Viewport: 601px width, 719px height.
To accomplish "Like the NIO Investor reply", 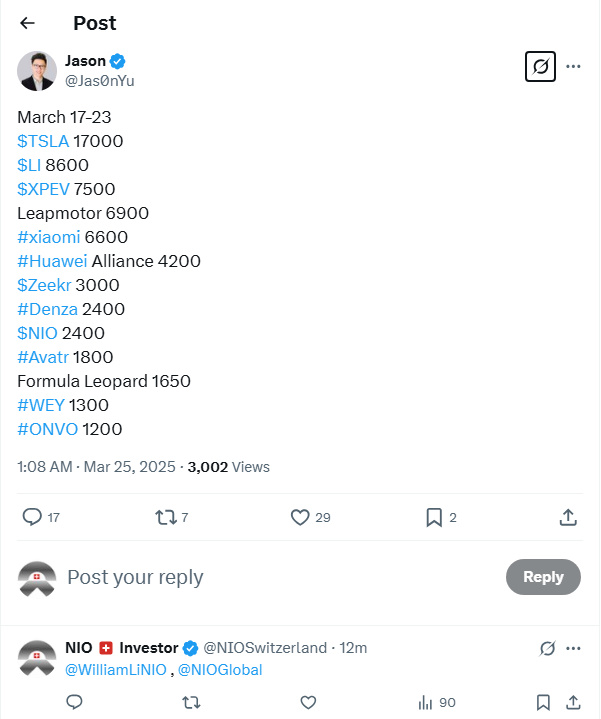I will coord(309,702).
